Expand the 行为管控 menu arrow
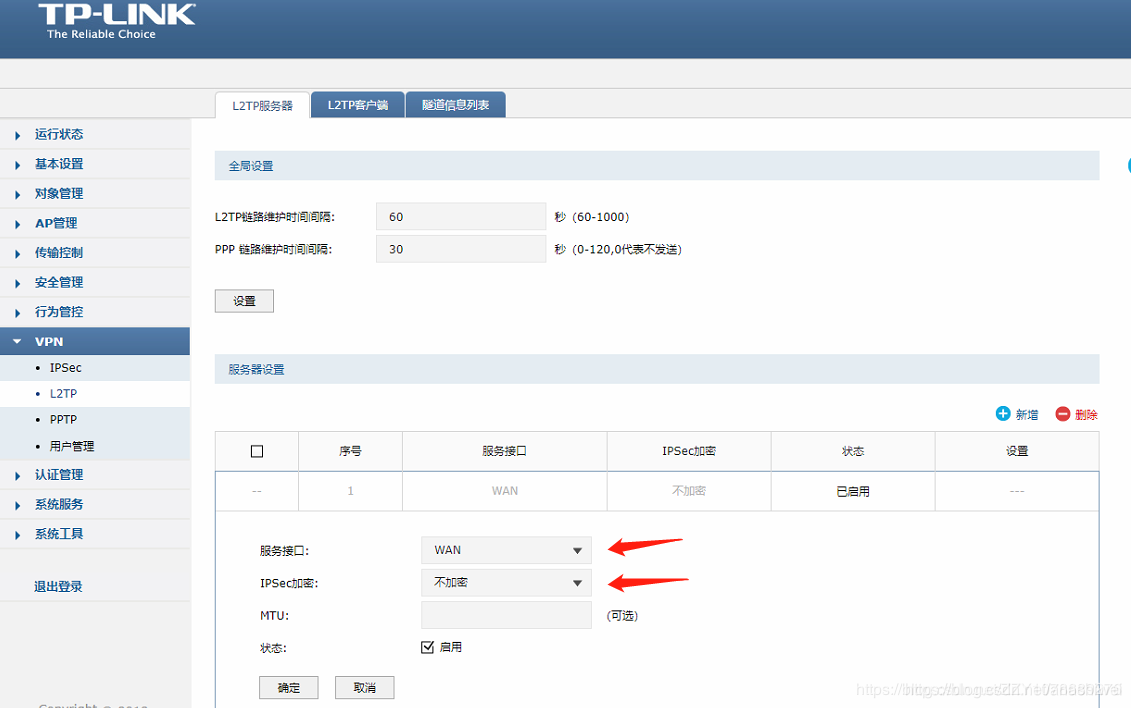The image size is (1131, 708). (17, 312)
